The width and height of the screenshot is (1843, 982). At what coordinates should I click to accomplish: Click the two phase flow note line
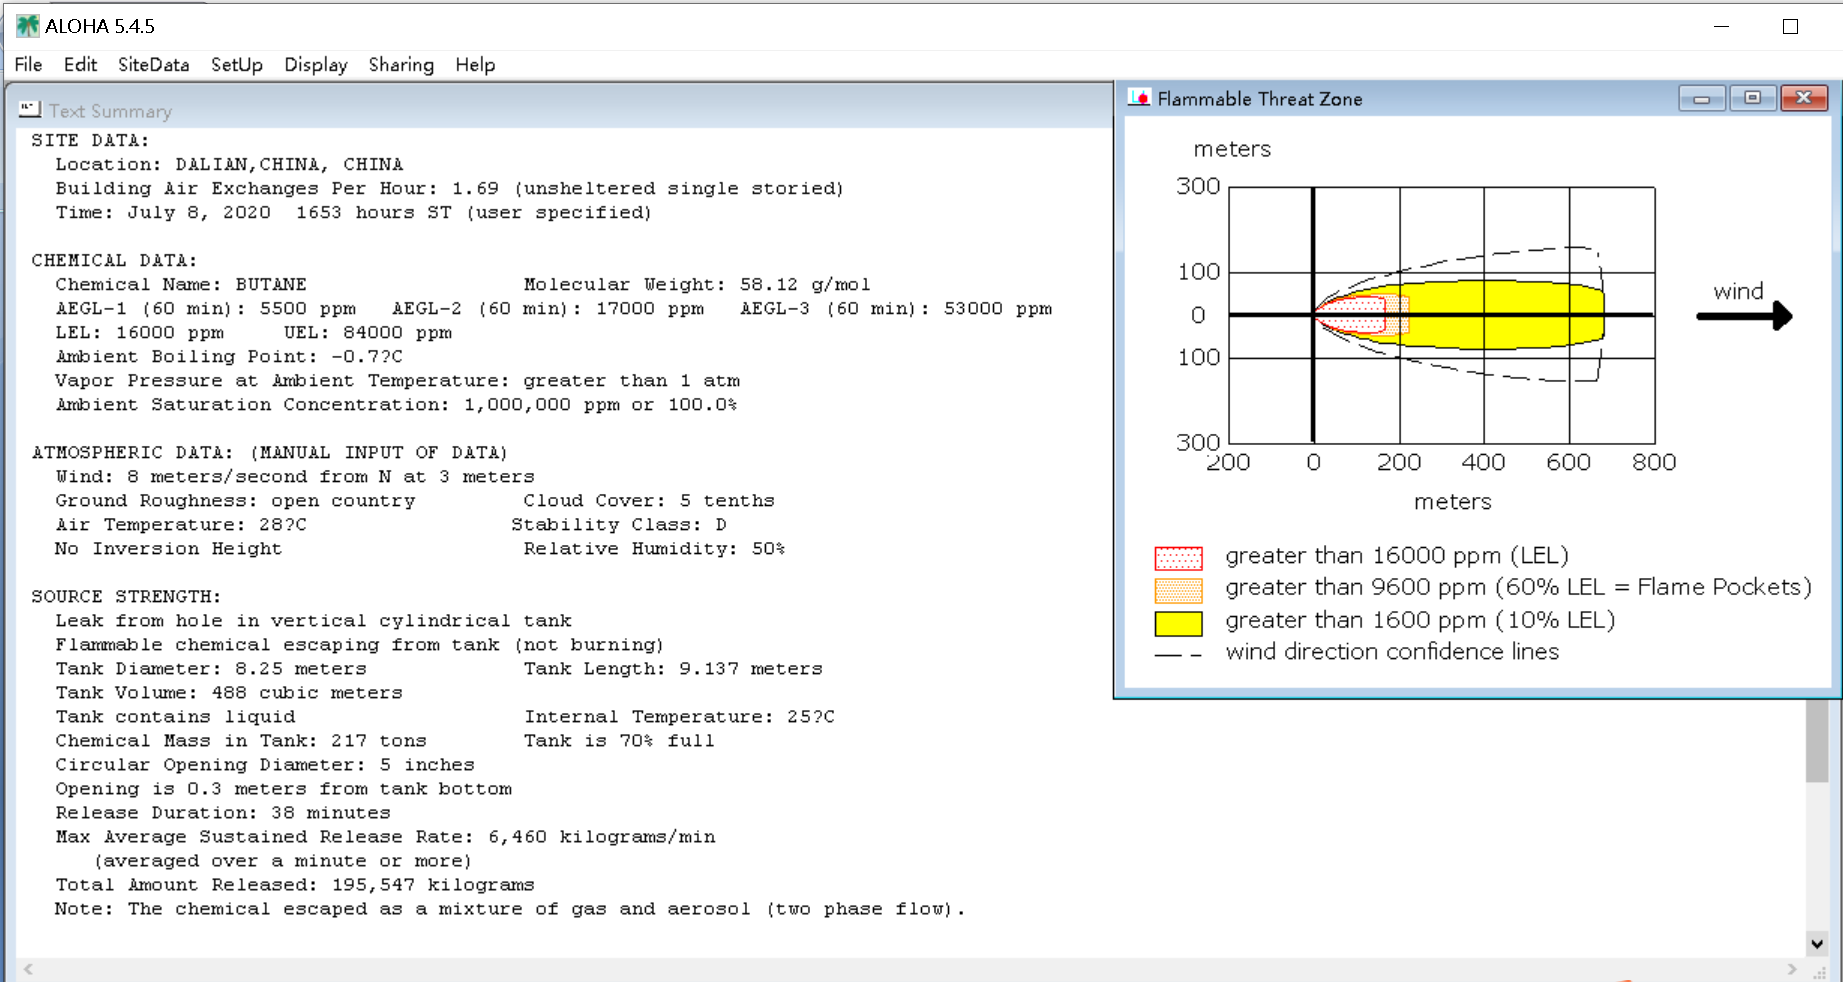pos(510,909)
